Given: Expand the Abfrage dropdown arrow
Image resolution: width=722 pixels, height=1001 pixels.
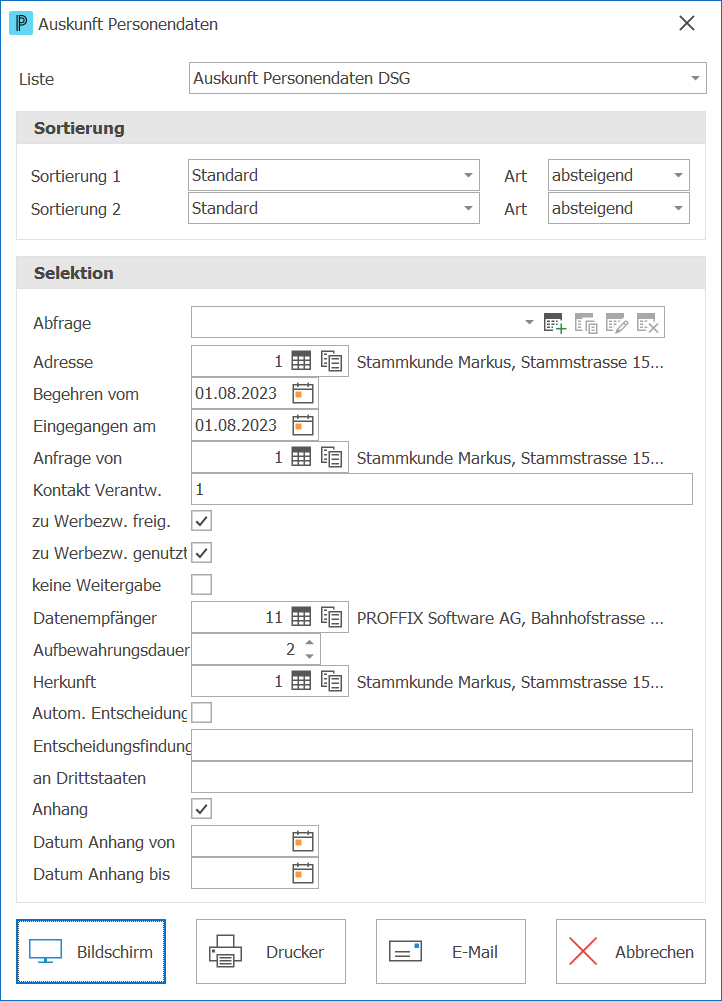Looking at the screenshot, I should [x=529, y=322].
